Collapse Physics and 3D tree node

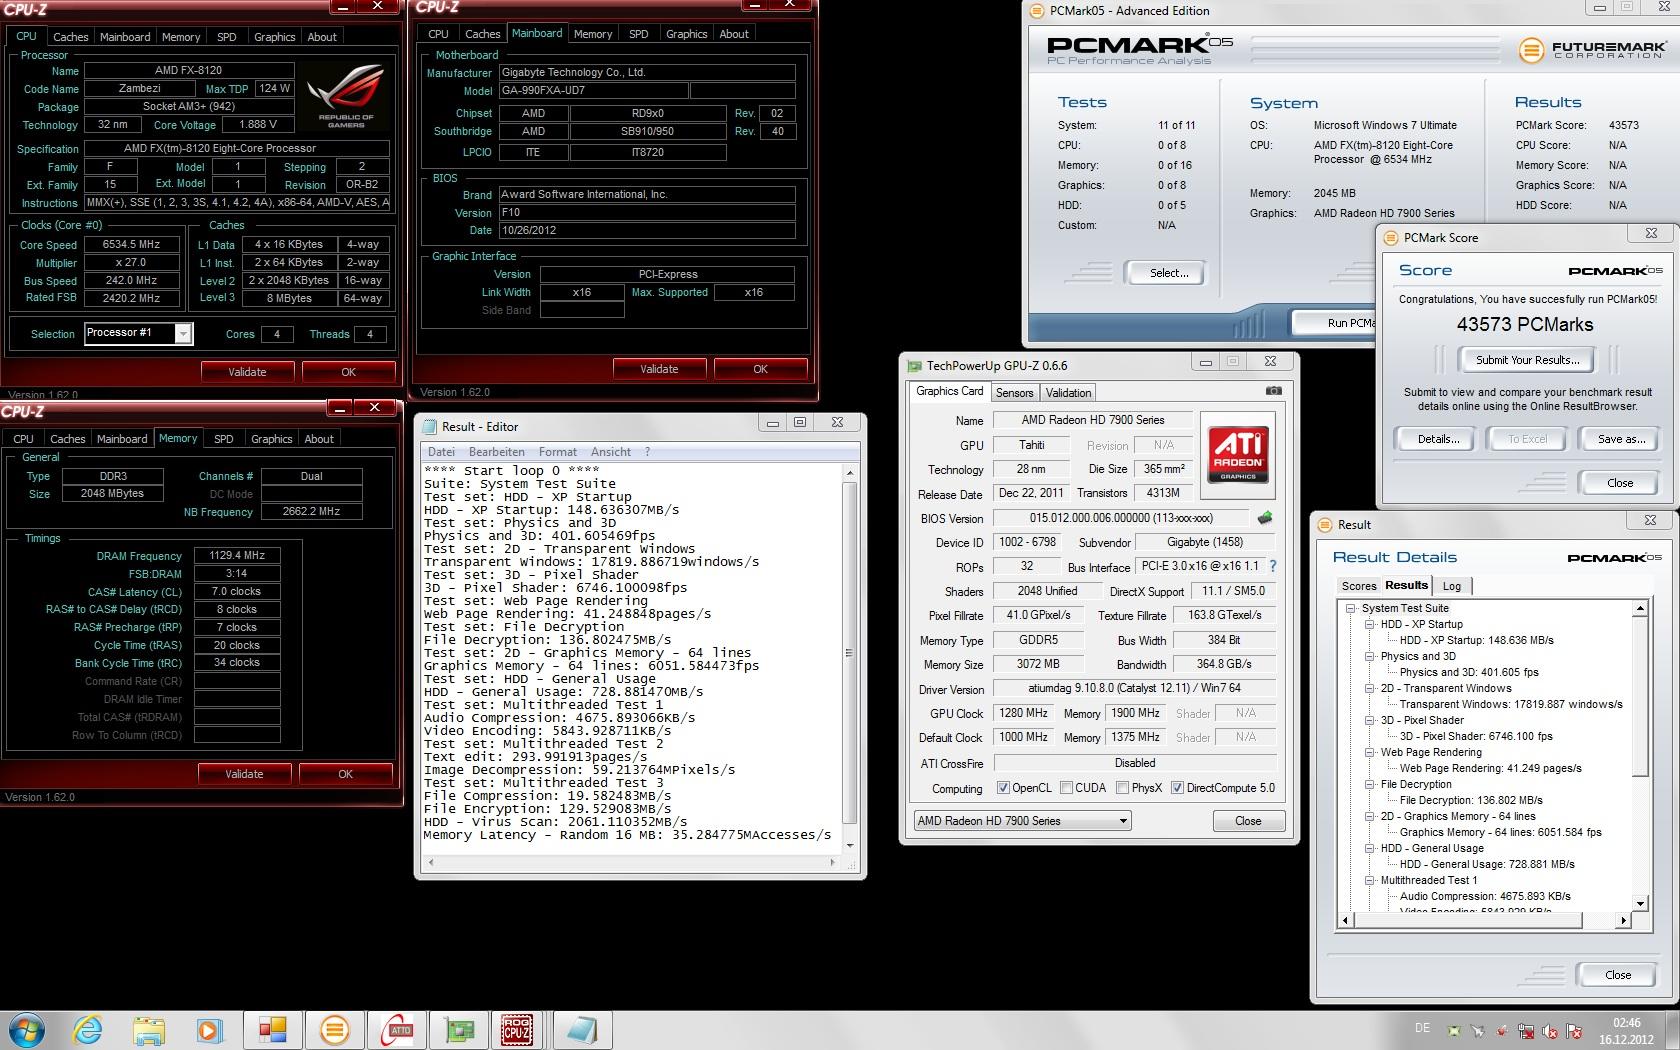coord(1370,656)
